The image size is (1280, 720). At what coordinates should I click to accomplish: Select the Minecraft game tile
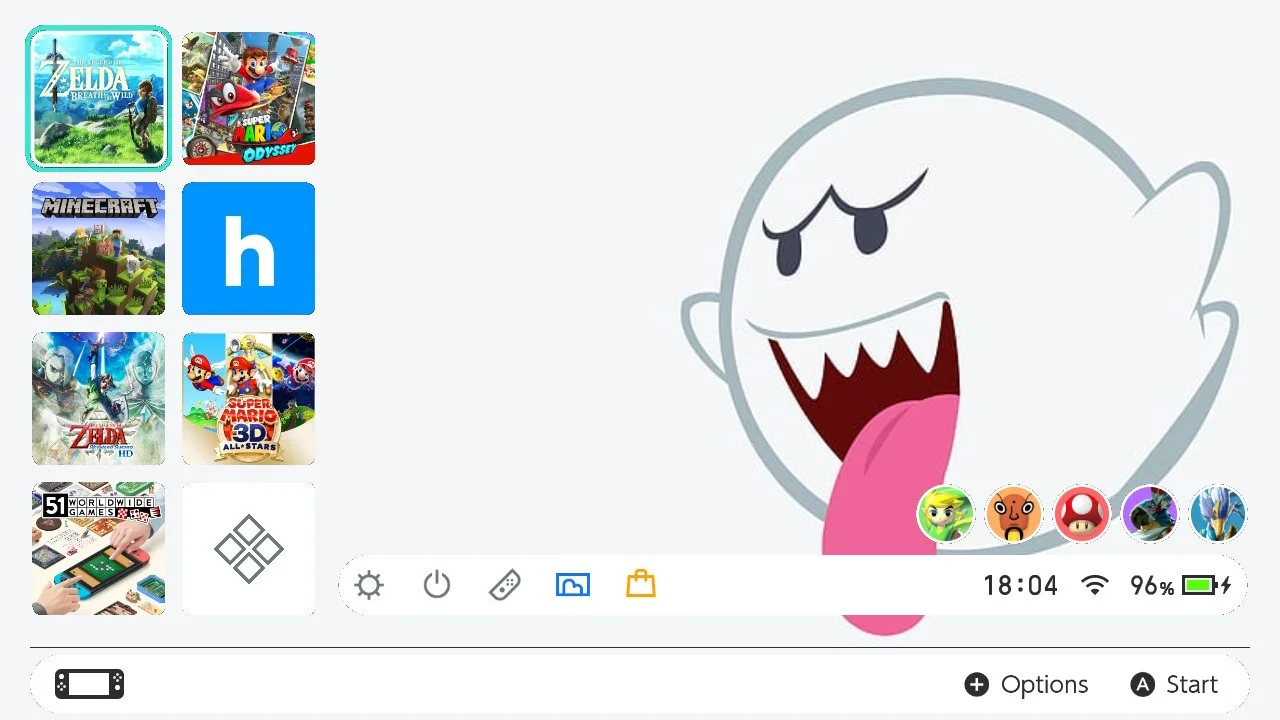(98, 248)
